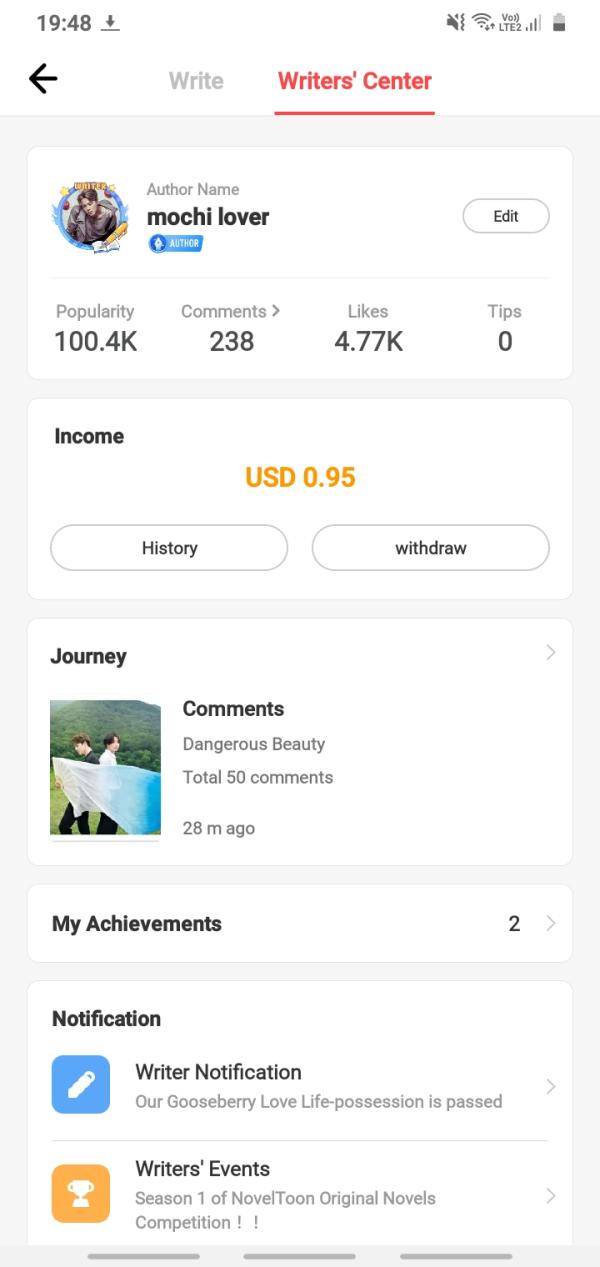Tap the muted sound status icon
Image resolution: width=600 pixels, height=1267 pixels.
[x=455, y=22]
